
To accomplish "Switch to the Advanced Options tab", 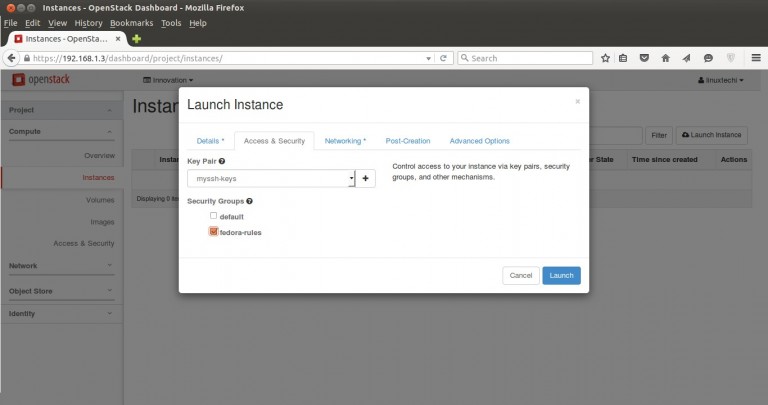I will (479, 141).
